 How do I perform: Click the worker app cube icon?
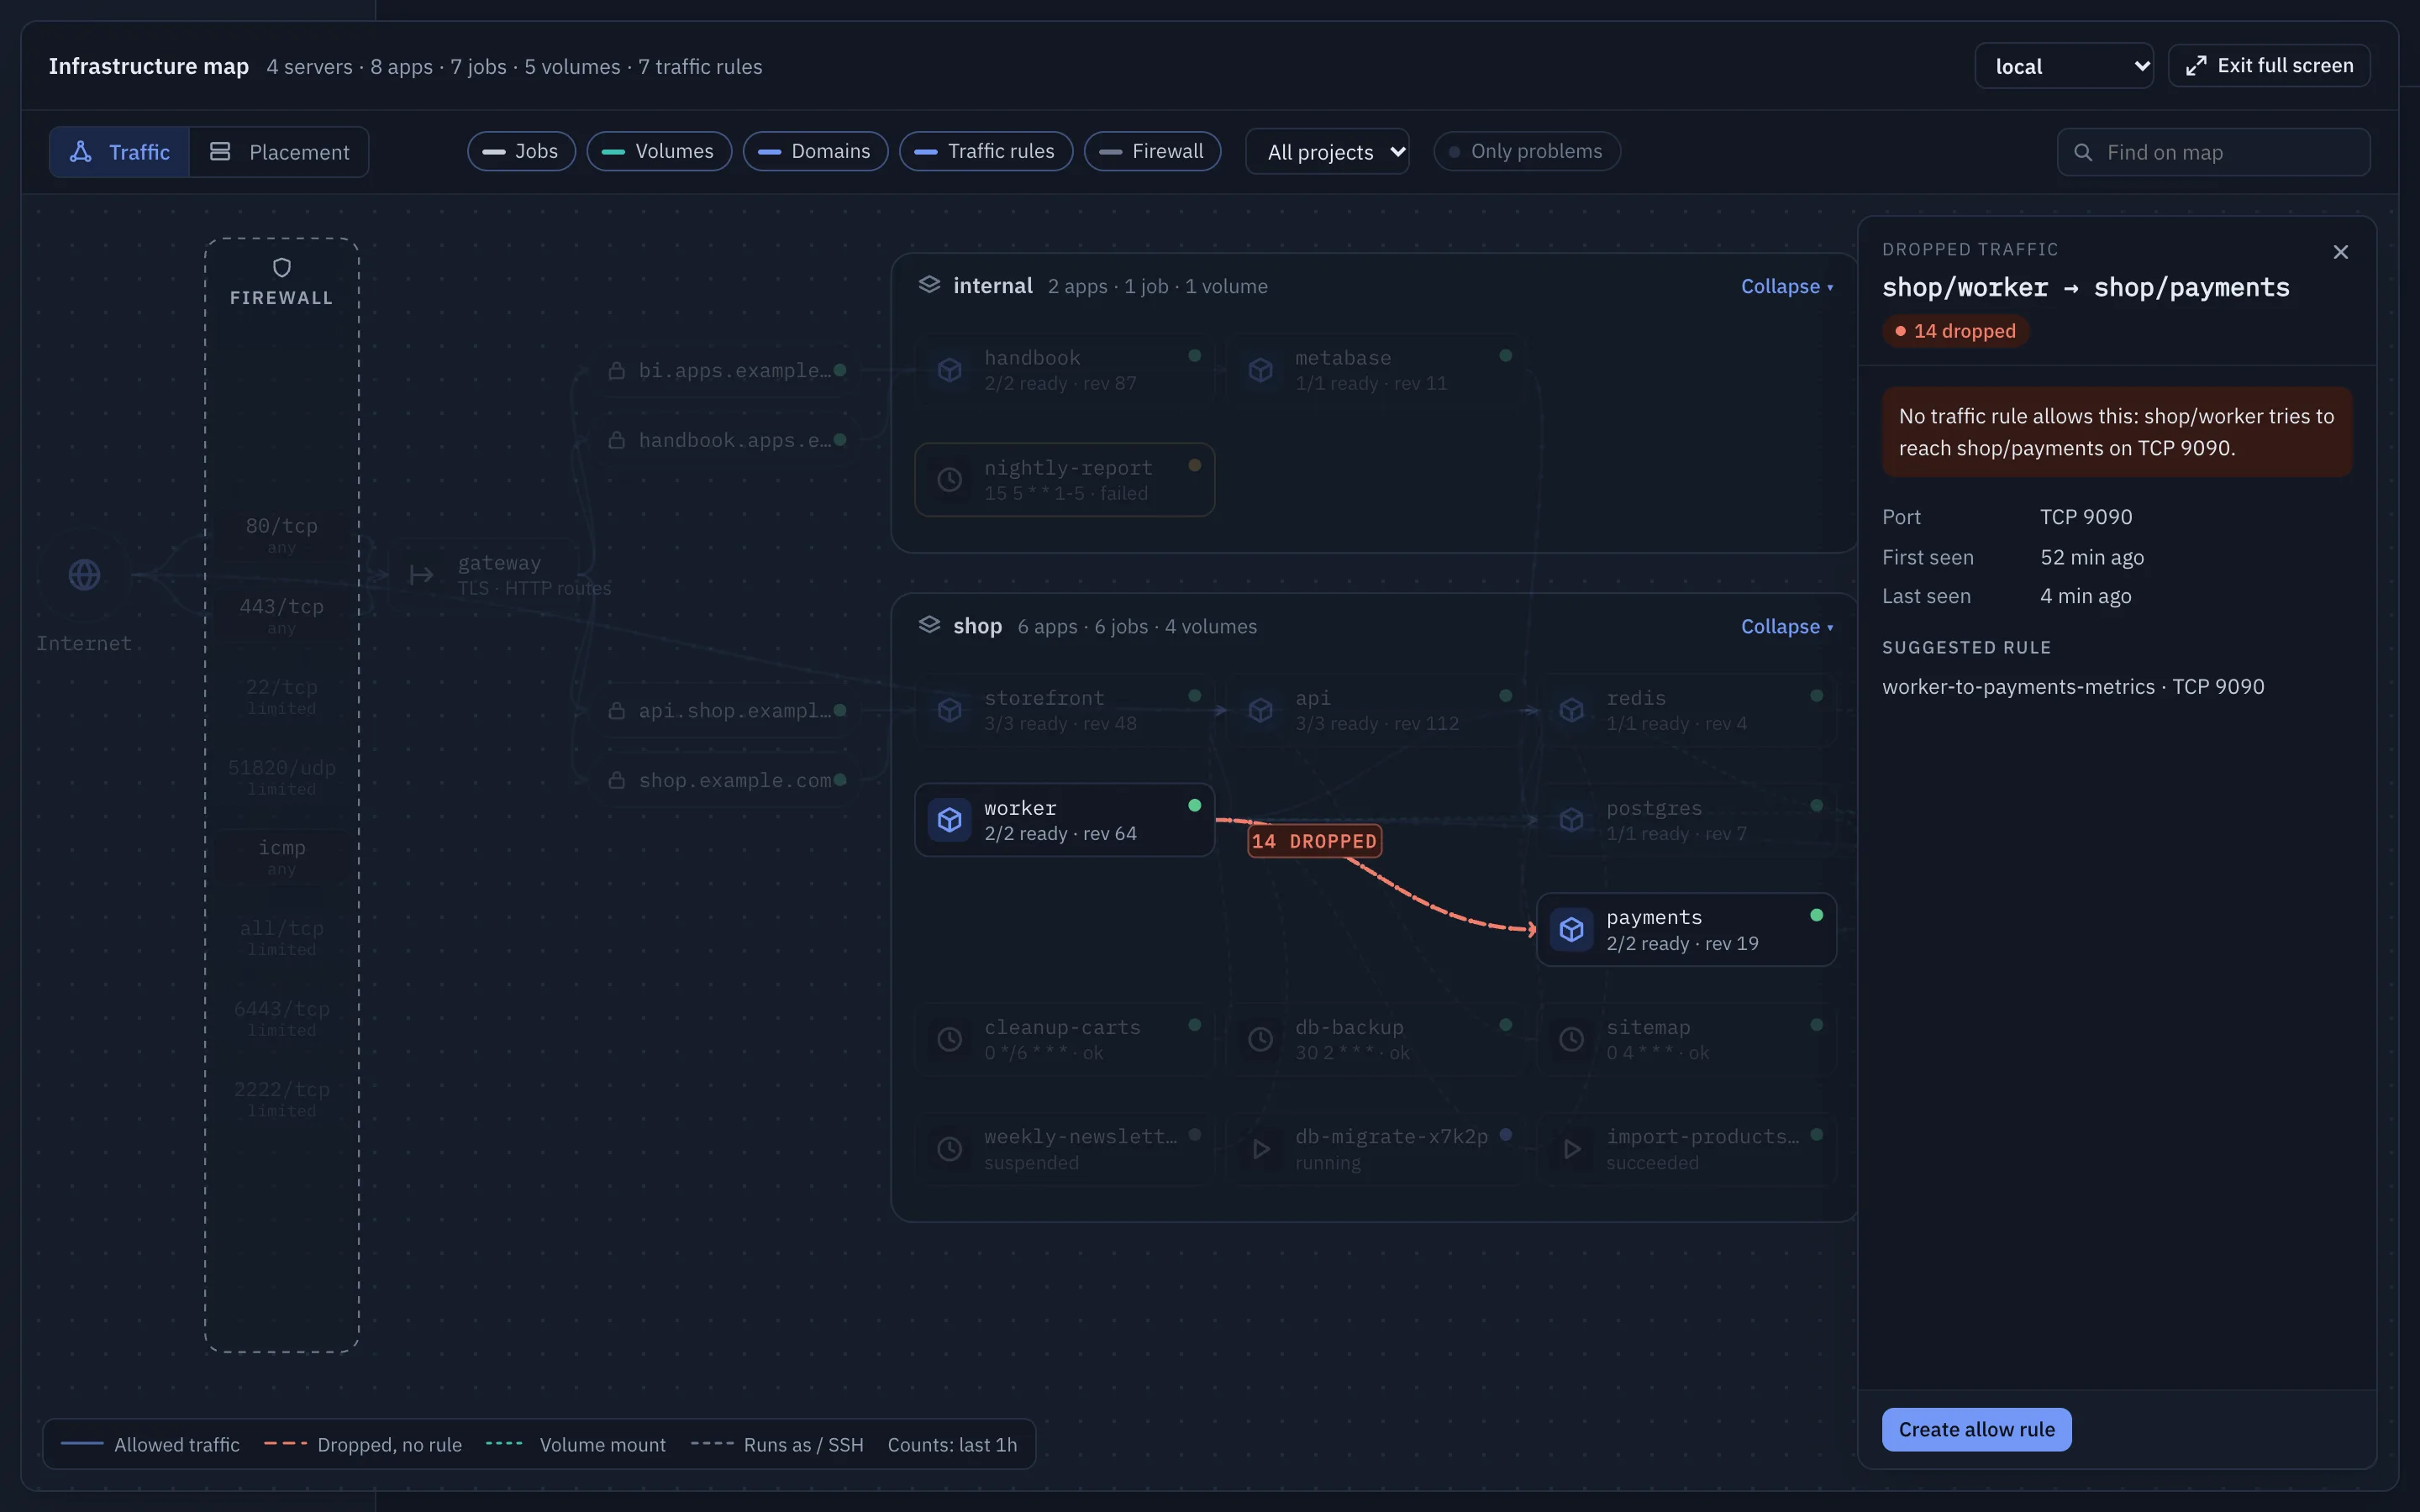tap(949, 820)
